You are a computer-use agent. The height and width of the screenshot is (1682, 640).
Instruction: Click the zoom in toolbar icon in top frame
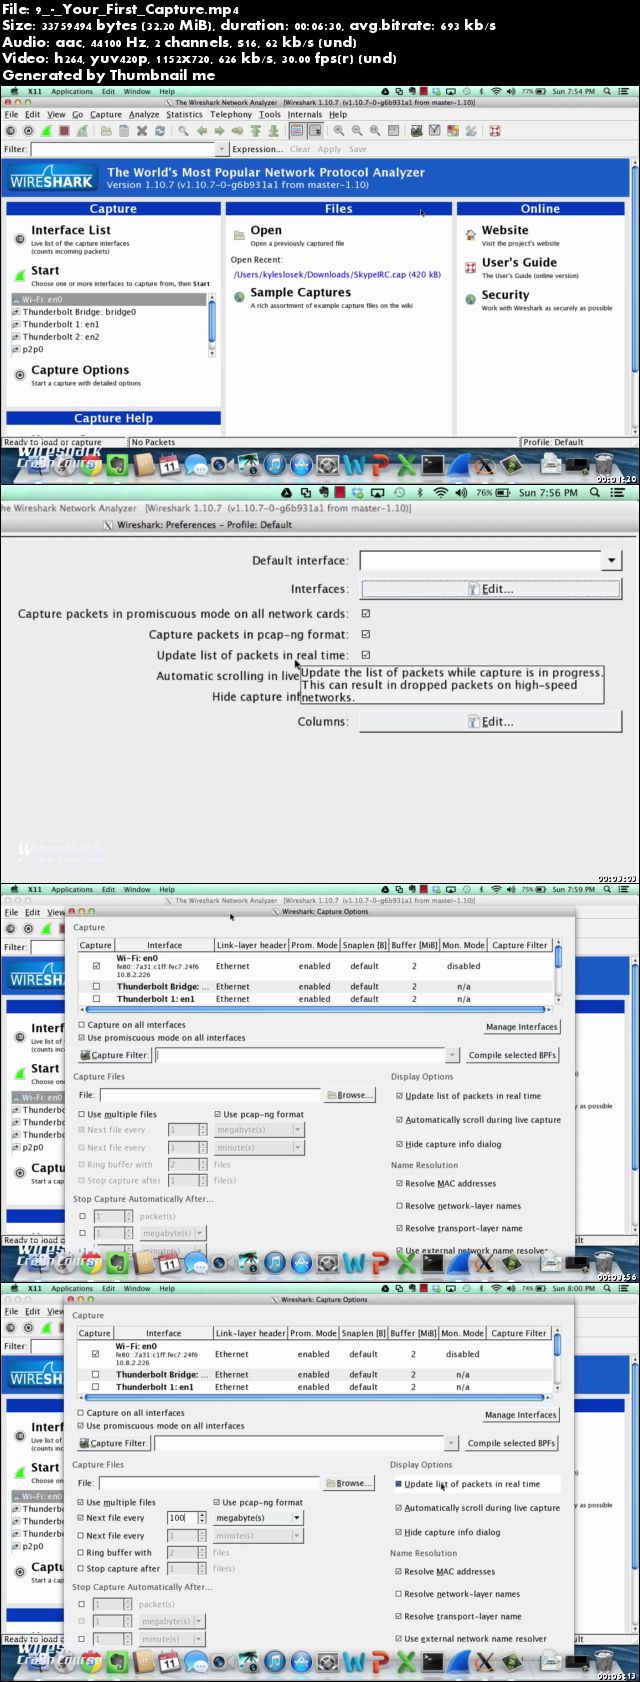coord(340,131)
